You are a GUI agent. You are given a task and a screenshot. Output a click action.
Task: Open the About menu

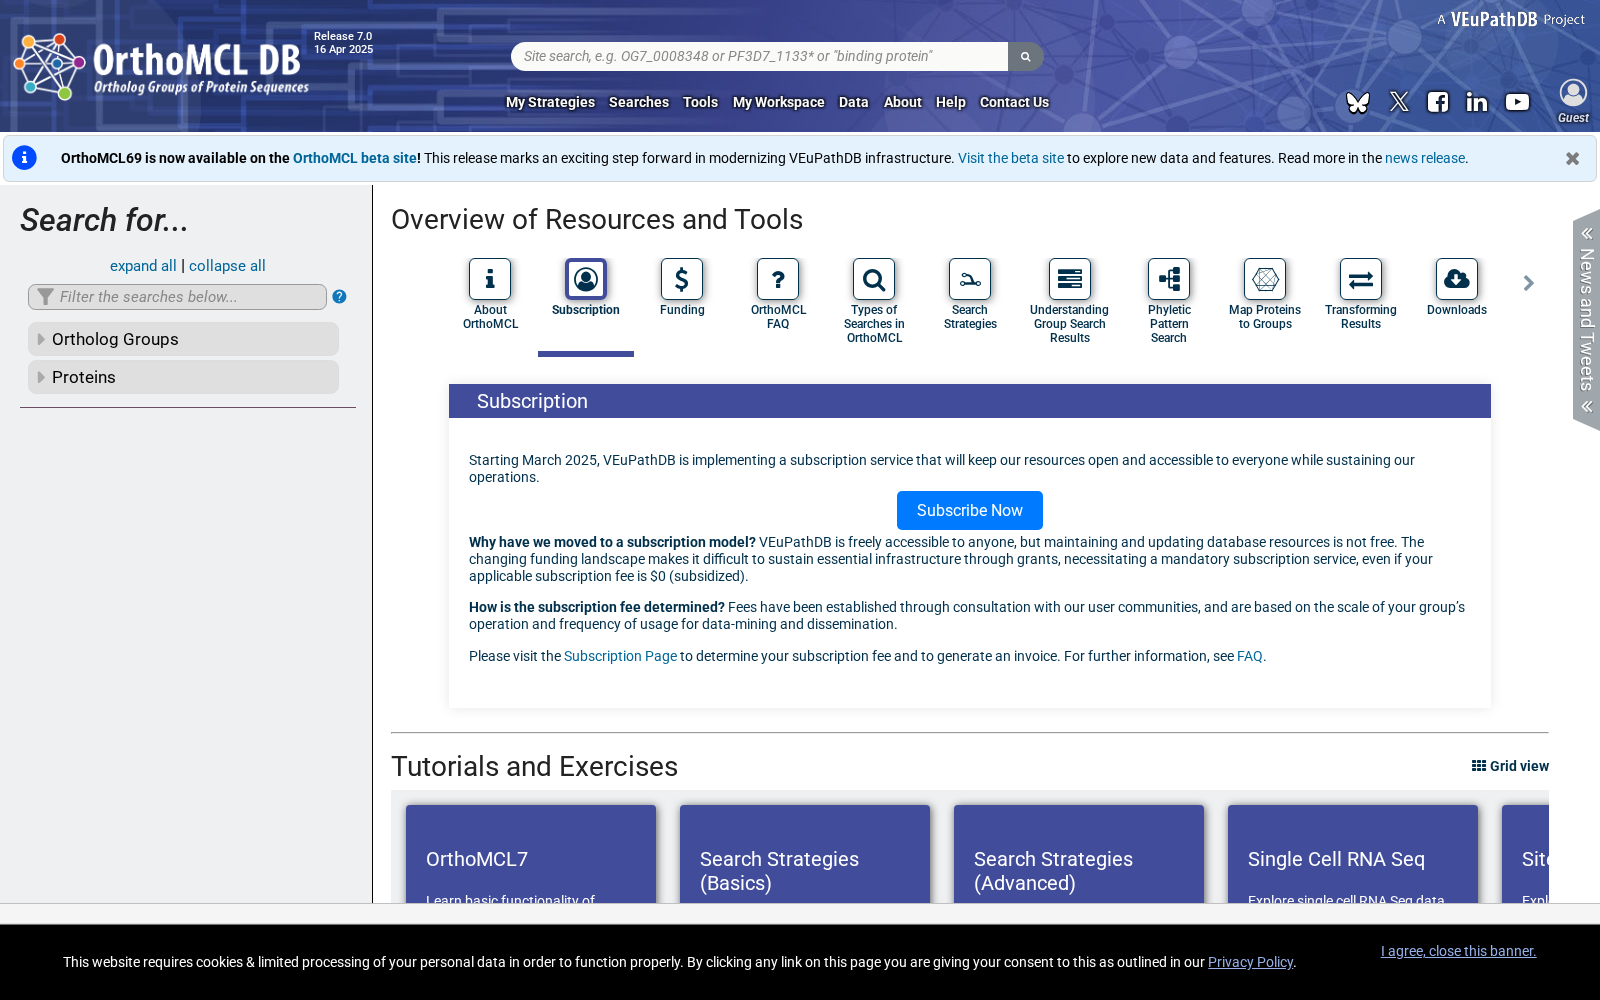tap(903, 102)
